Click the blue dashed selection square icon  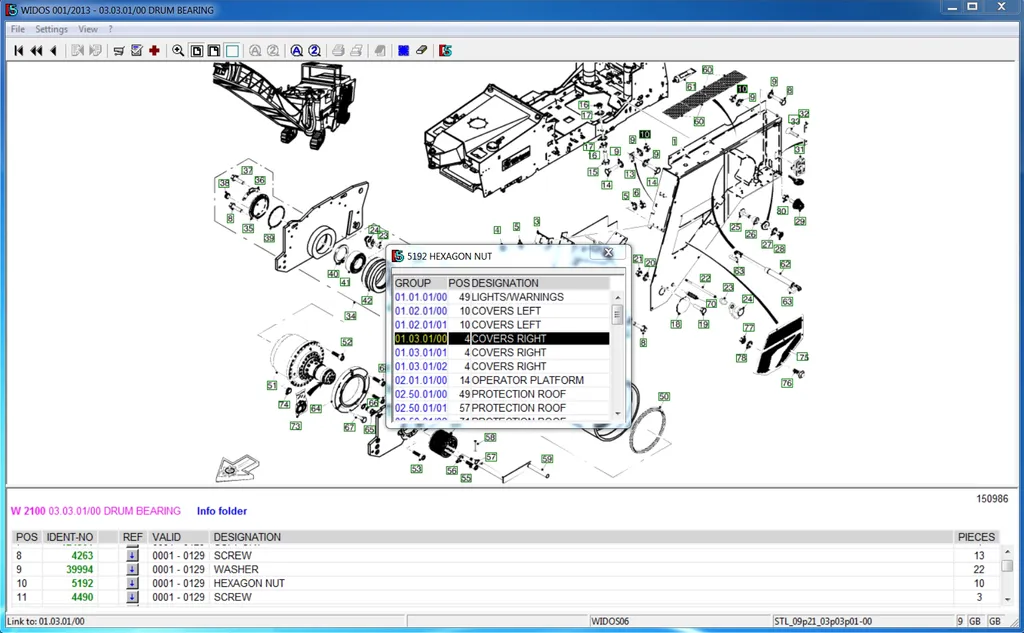pyautogui.click(x=404, y=50)
